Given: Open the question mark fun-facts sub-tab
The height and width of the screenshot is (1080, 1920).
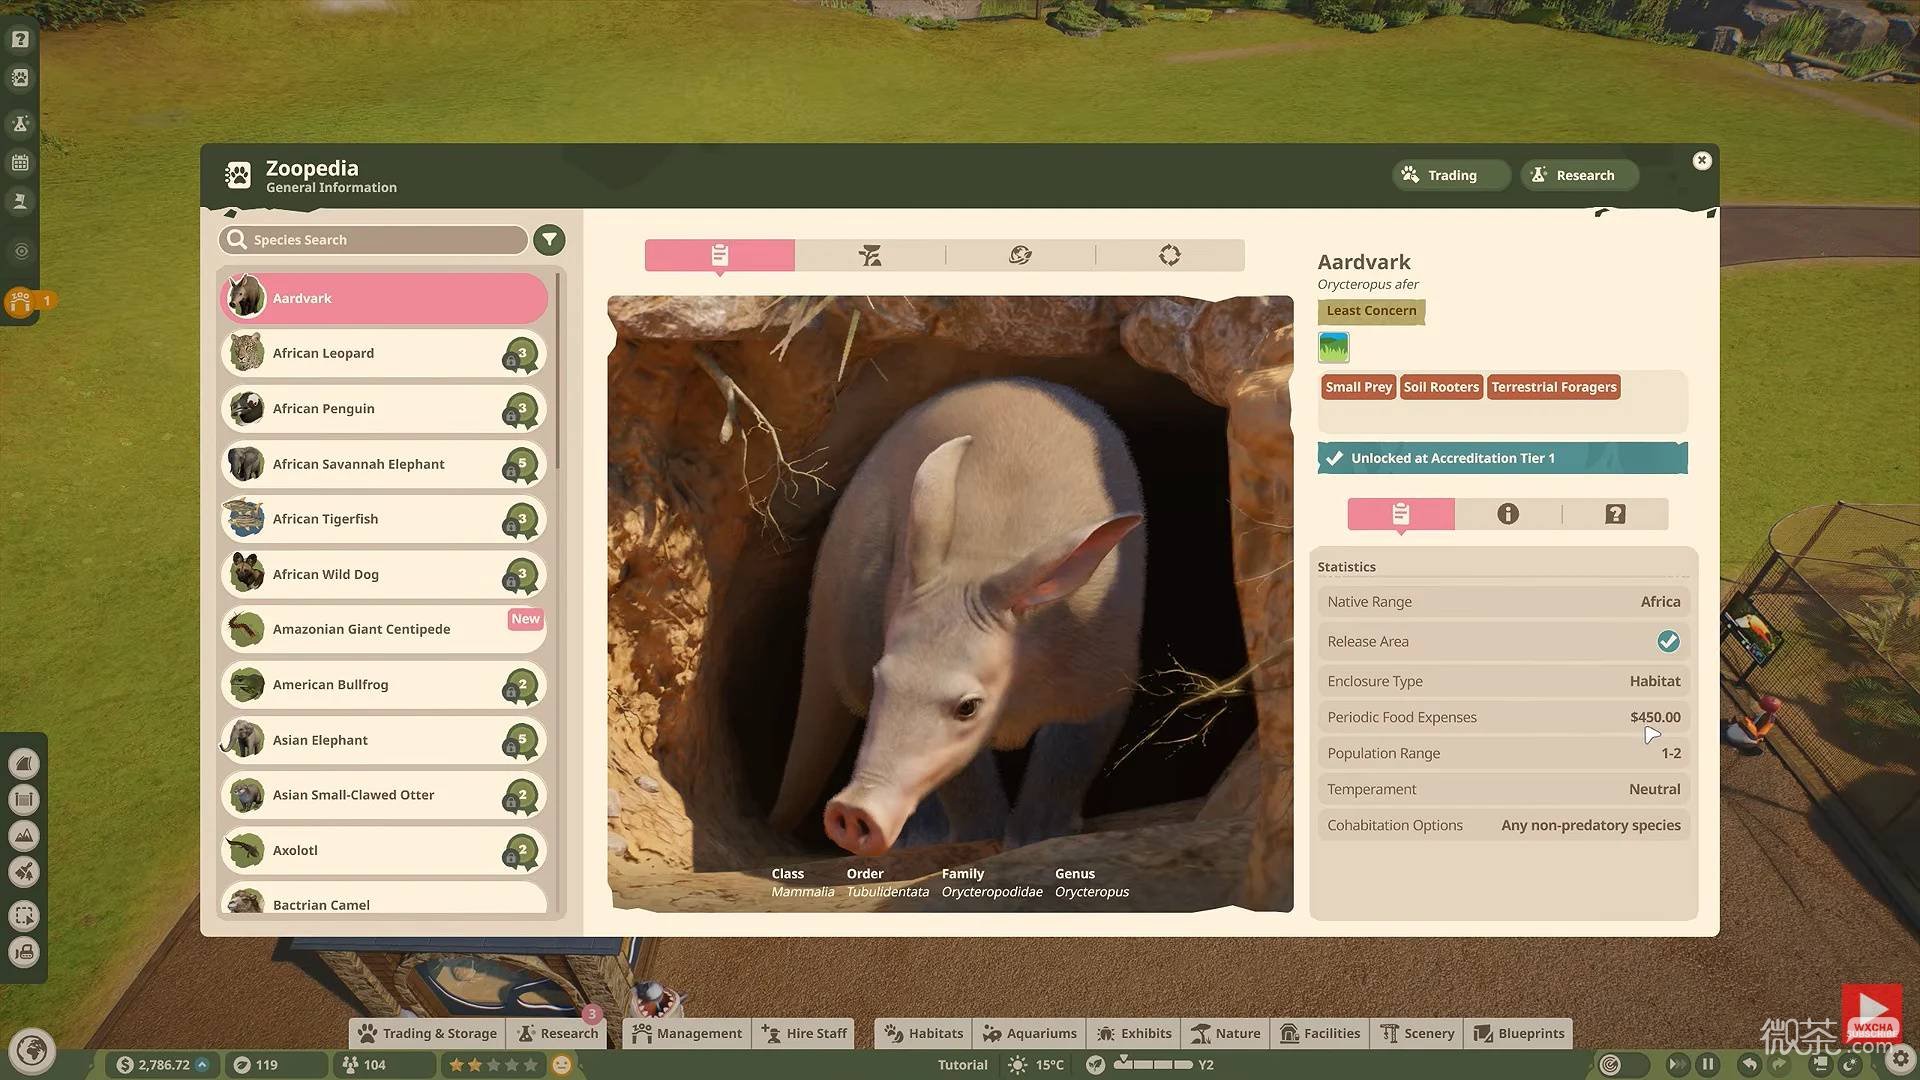Looking at the screenshot, I should (1615, 514).
